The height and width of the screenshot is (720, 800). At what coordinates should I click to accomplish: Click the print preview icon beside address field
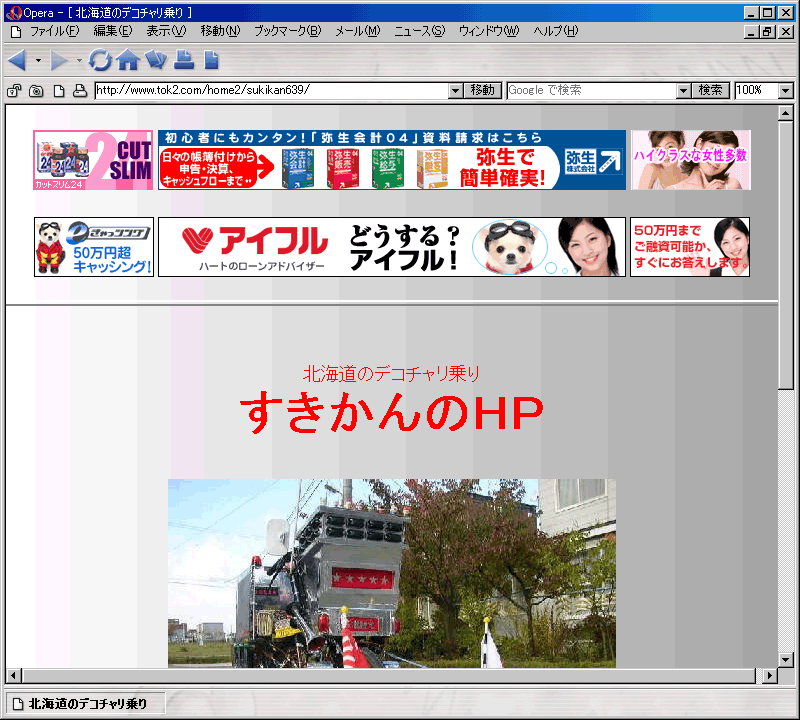tap(80, 91)
